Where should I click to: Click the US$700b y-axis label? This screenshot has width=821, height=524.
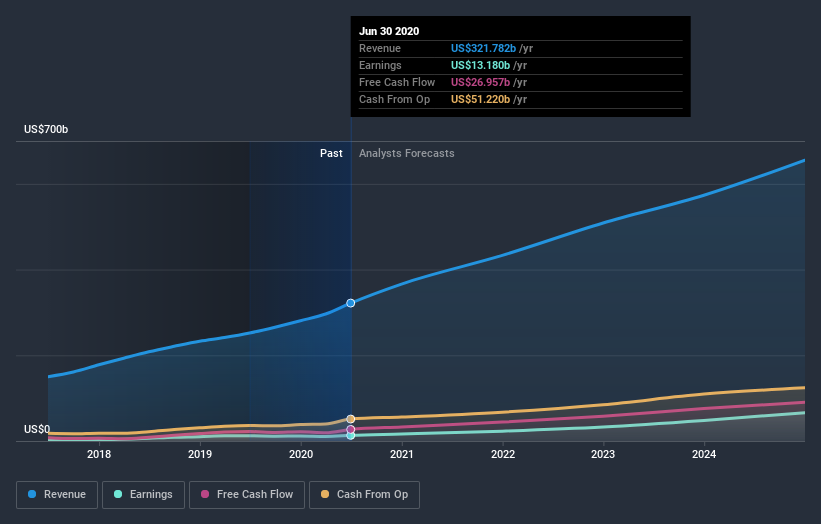pyautogui.click(x=46, y=129)
